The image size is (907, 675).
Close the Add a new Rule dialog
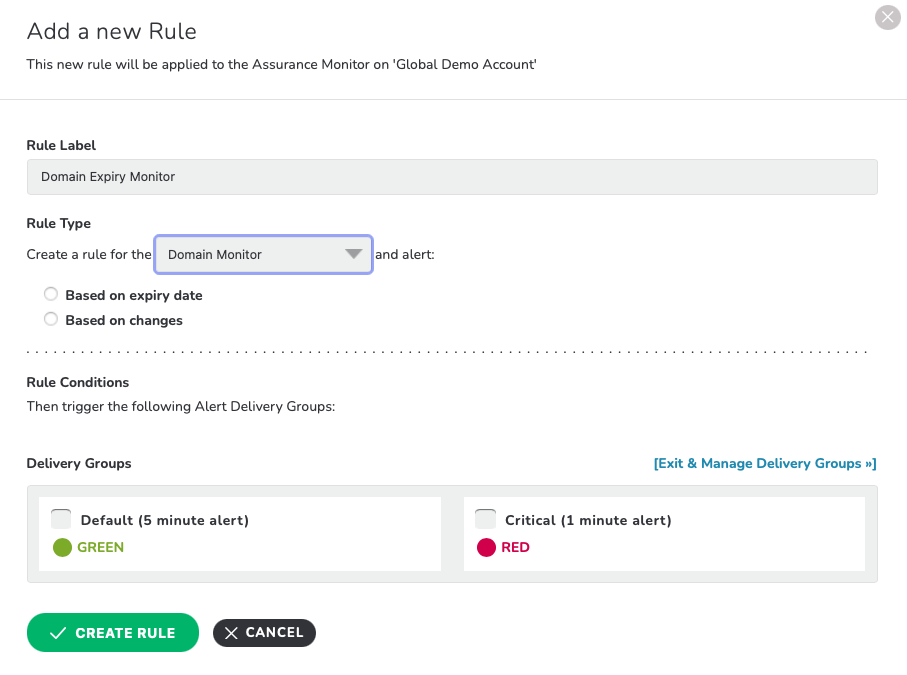(887, 17)
